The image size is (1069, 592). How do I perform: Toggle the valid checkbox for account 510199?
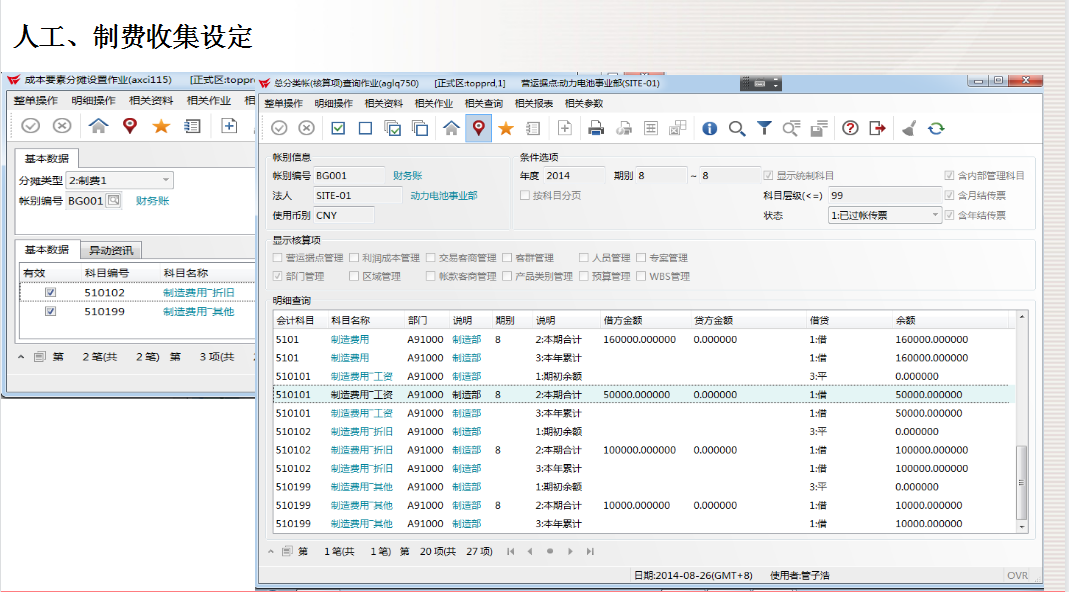tap(50, 311)
